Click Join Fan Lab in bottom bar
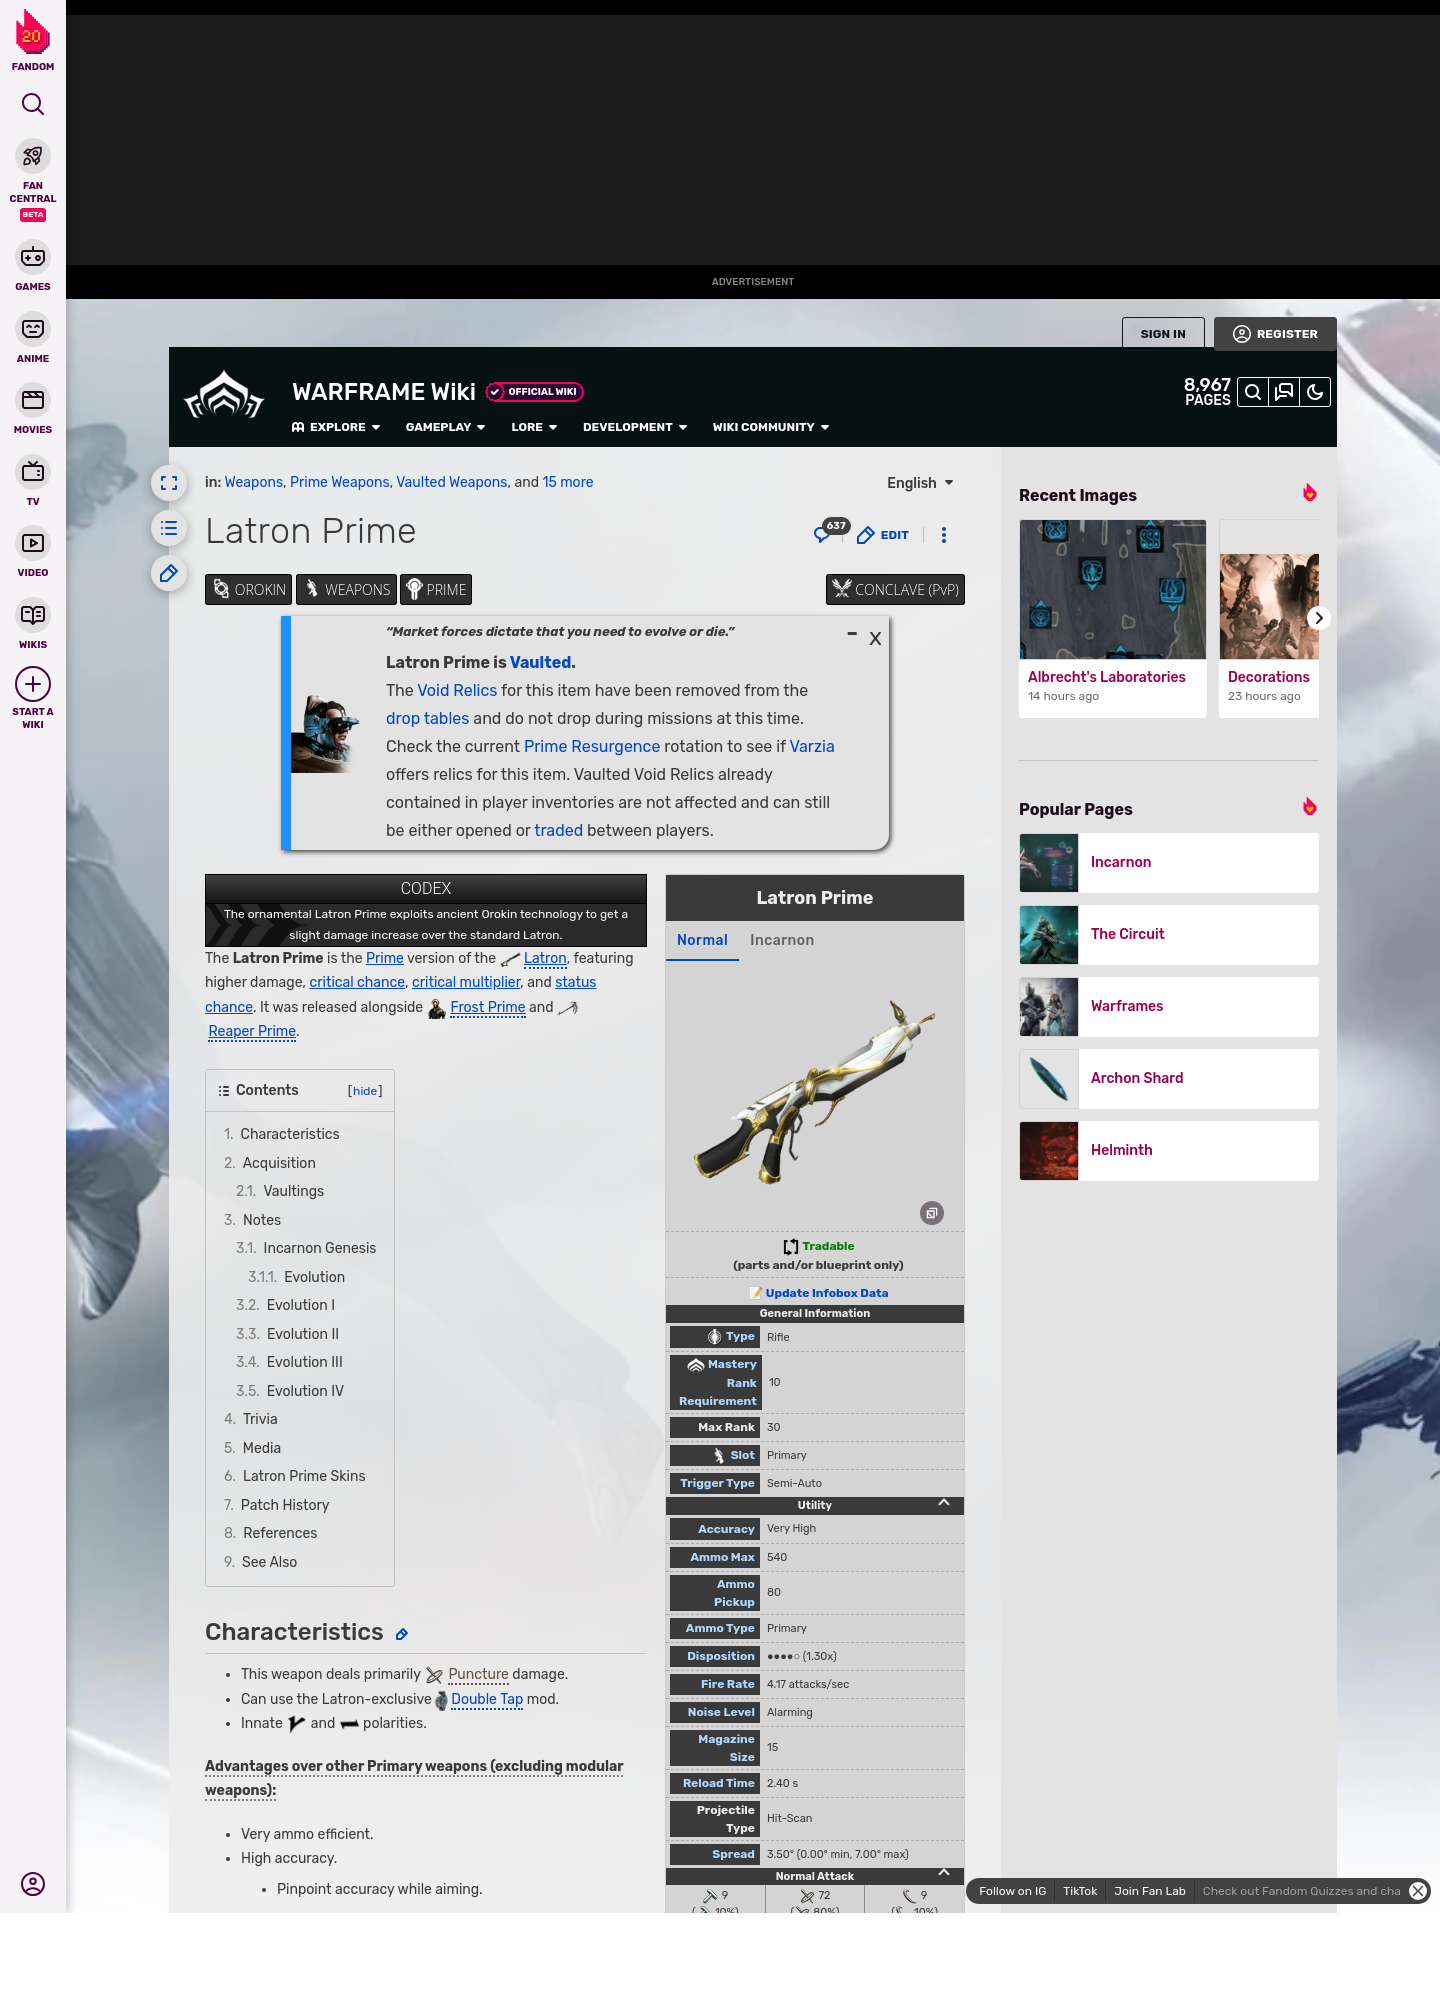Viewport: 1440px width, 2000px height. (x=1150, y=1891)
